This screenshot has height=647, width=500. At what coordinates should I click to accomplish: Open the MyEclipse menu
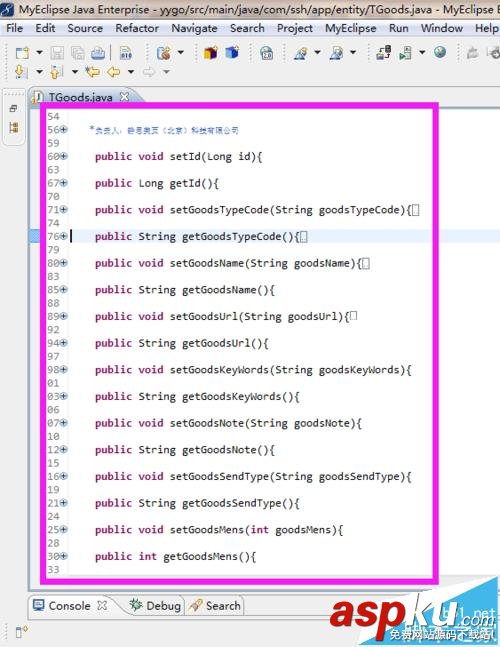tap(351, 28)
